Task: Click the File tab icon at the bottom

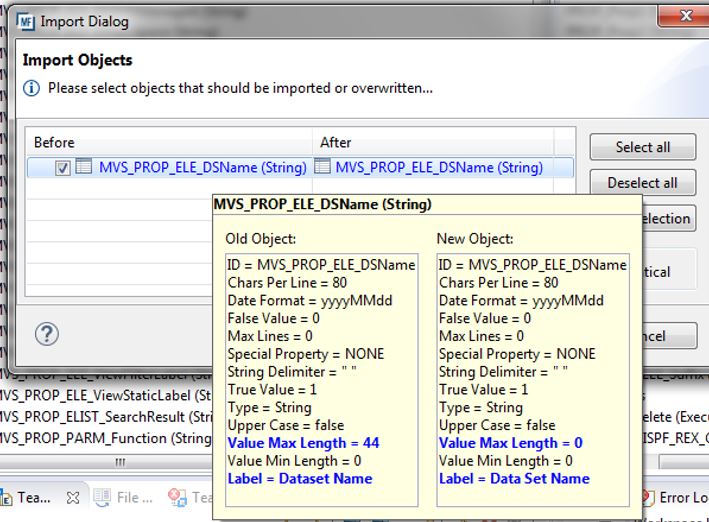Action: point(102,497)
